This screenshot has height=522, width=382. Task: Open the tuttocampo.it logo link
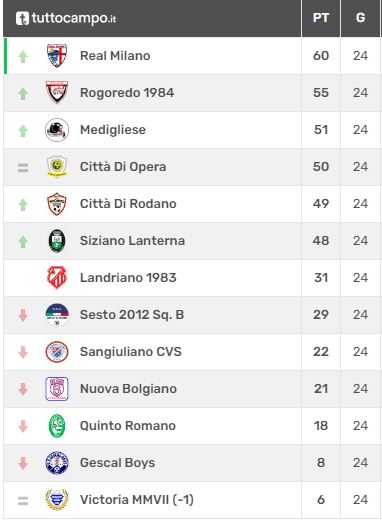click(66, 18)
